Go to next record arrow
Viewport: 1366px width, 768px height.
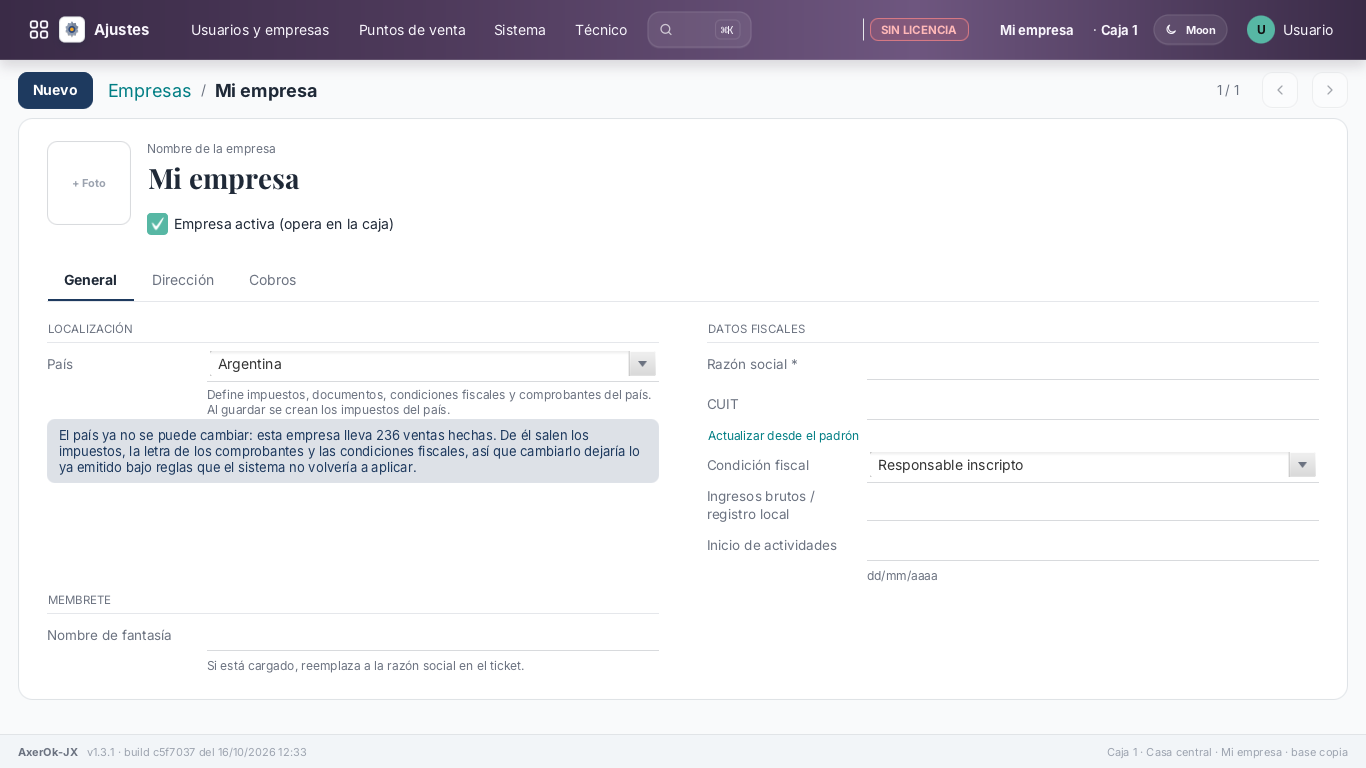pos(1330,90)
